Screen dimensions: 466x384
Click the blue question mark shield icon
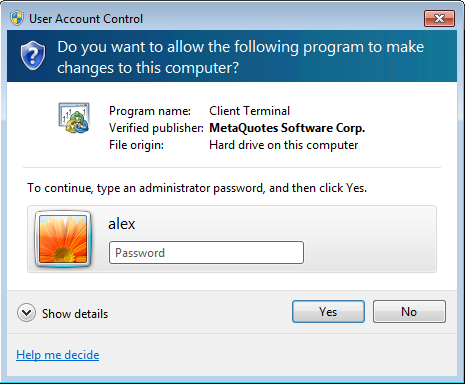(x=33, y=56)
